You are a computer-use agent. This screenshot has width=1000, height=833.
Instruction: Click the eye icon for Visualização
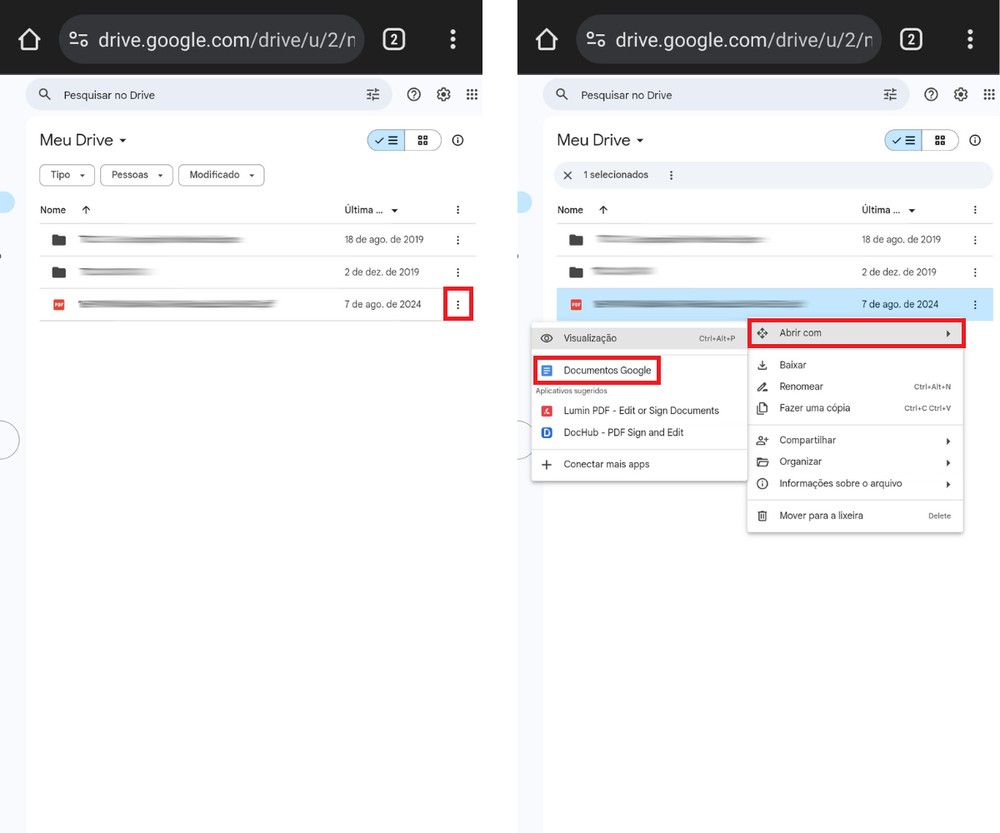tap(547, 339)
